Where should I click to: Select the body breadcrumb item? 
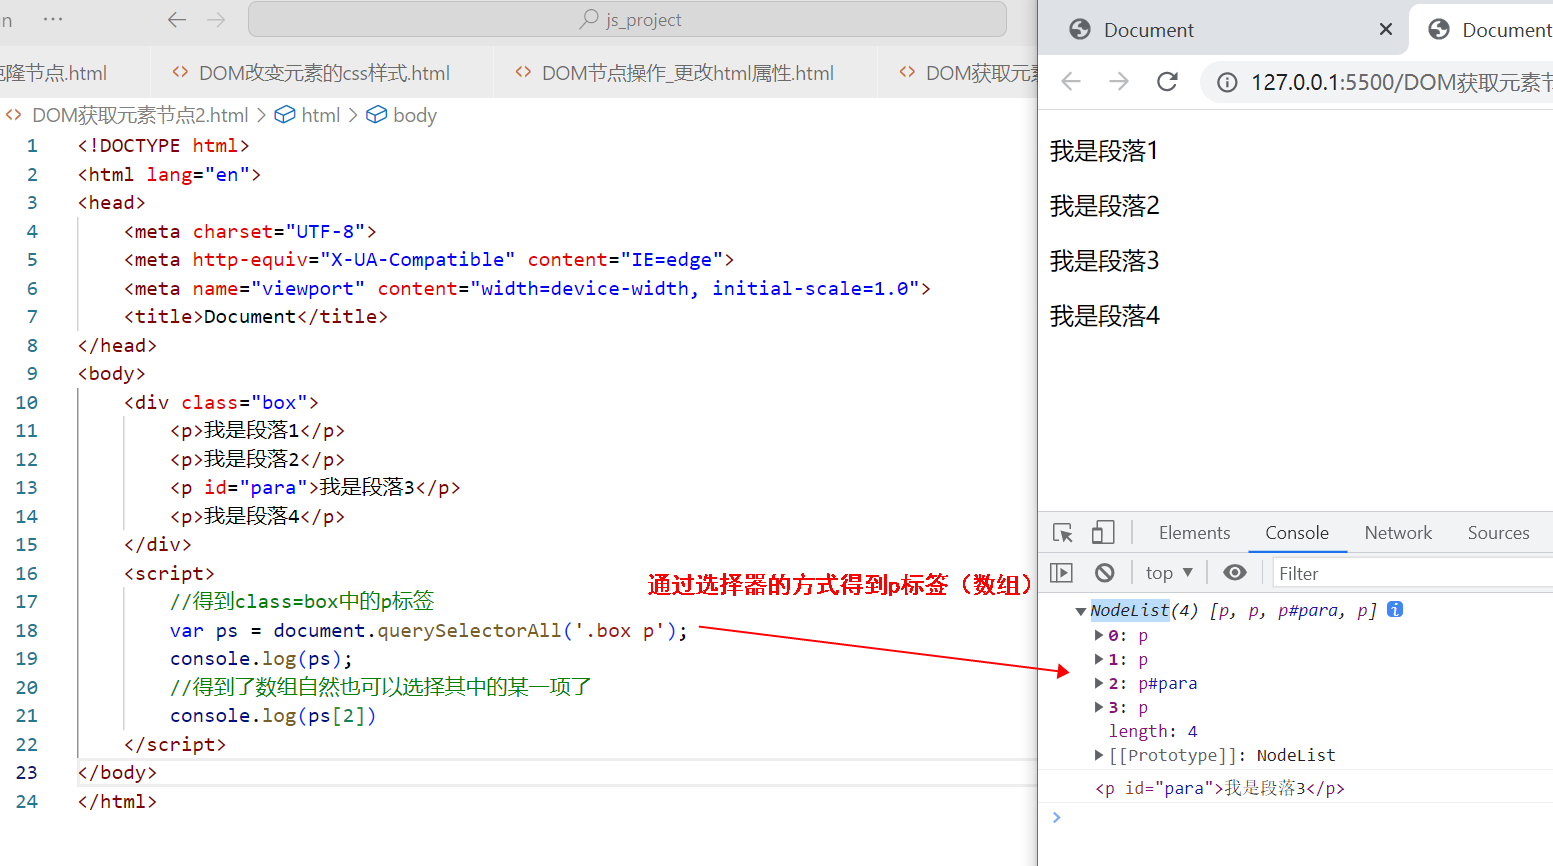(415, 115)
